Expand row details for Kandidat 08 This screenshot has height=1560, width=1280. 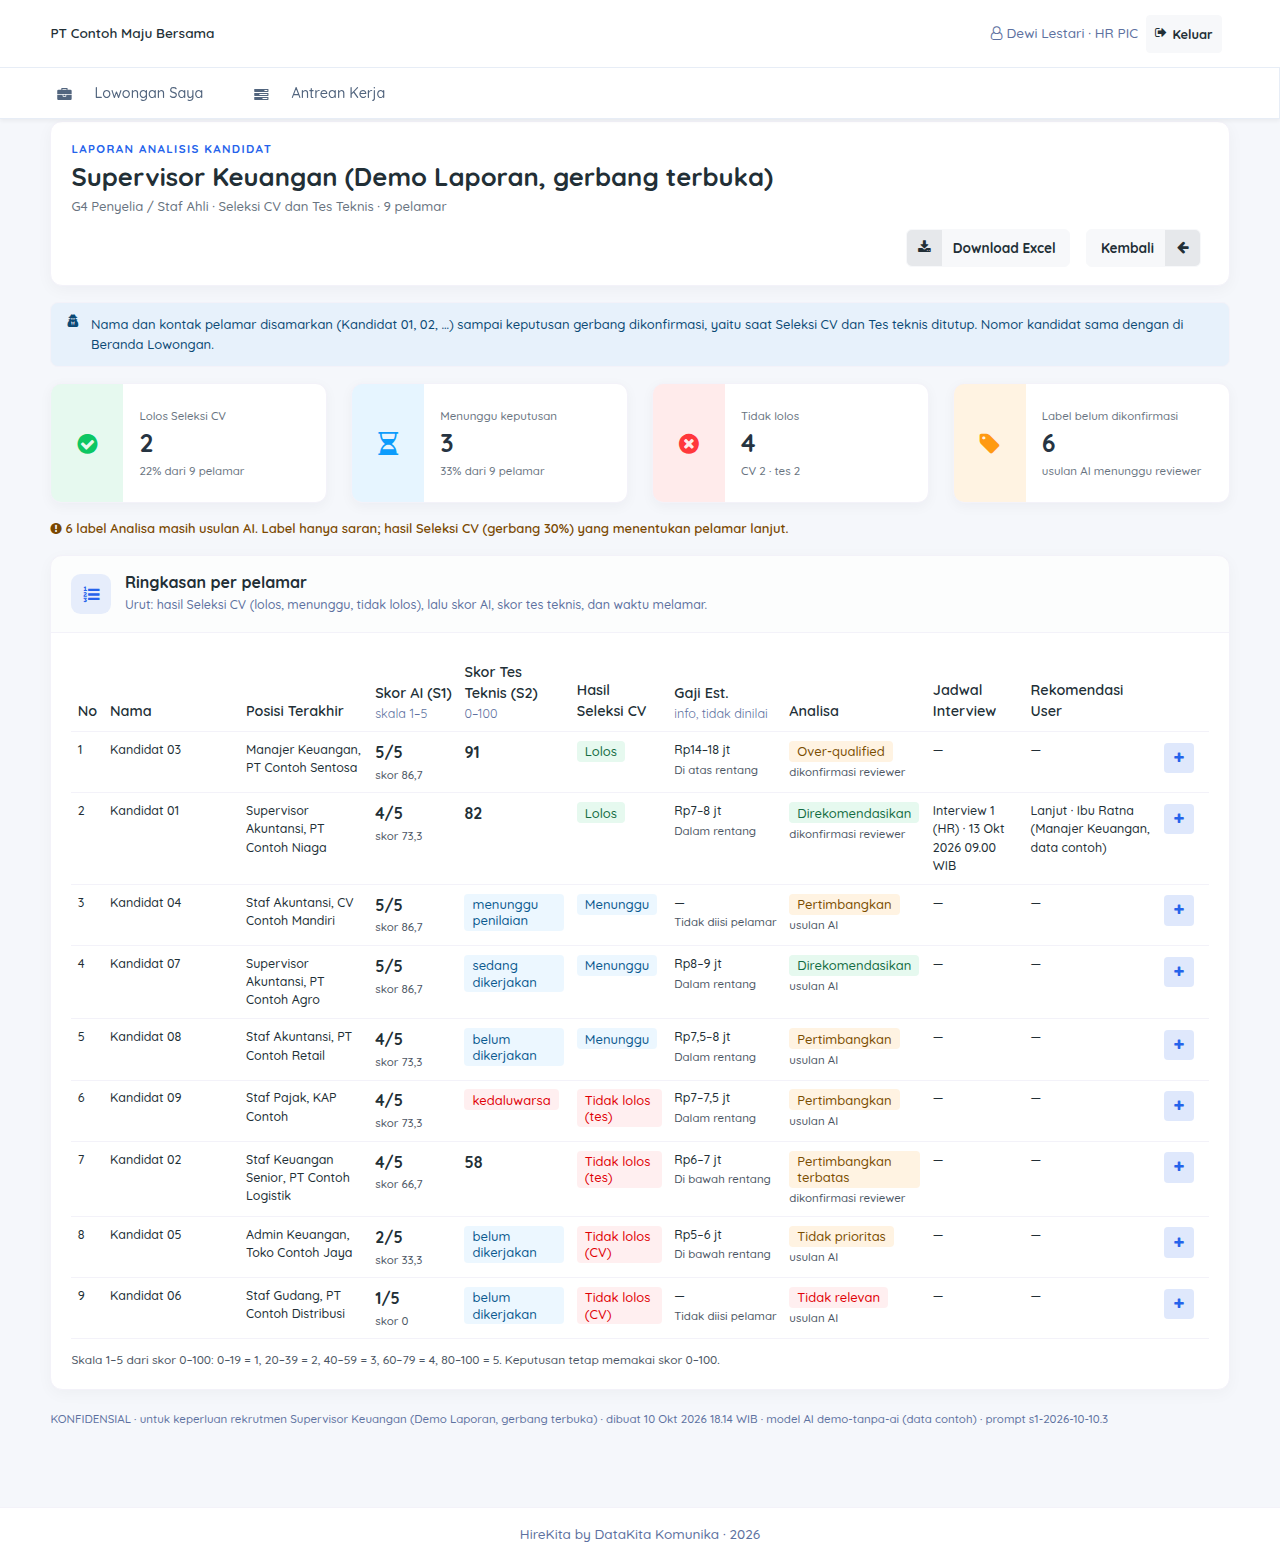point(1179,1045)
